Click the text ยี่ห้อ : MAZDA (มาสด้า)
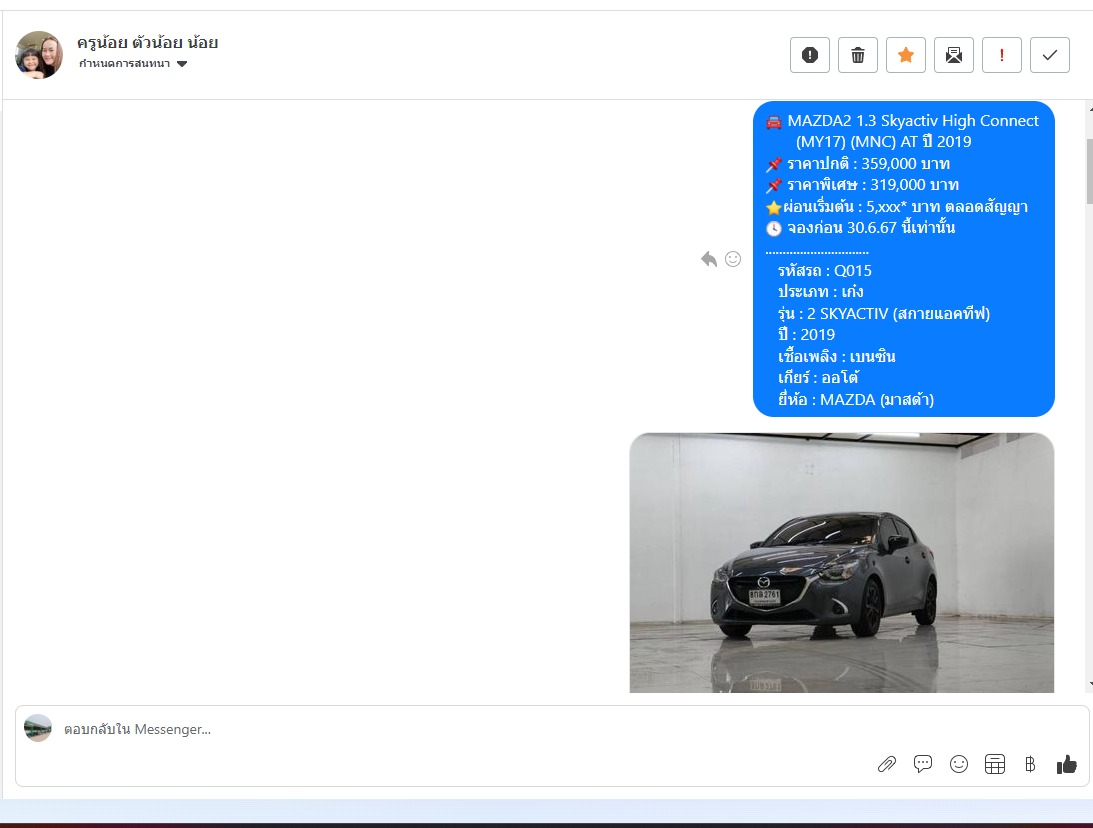 point(855,399)
